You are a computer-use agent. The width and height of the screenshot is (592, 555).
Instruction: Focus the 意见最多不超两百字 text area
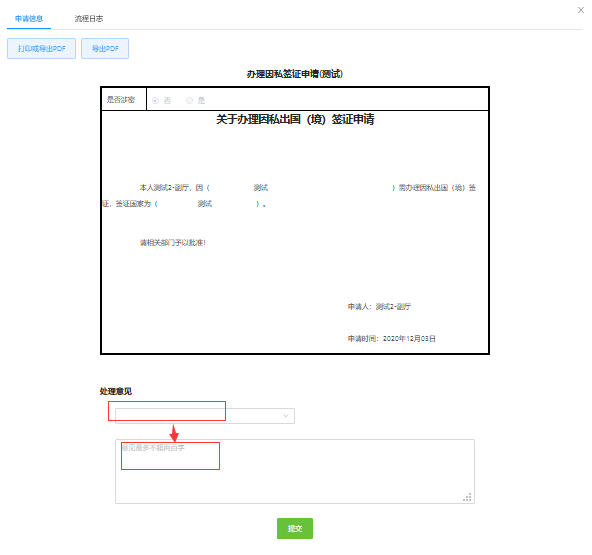pyautogui.click(x=295, y=471)
